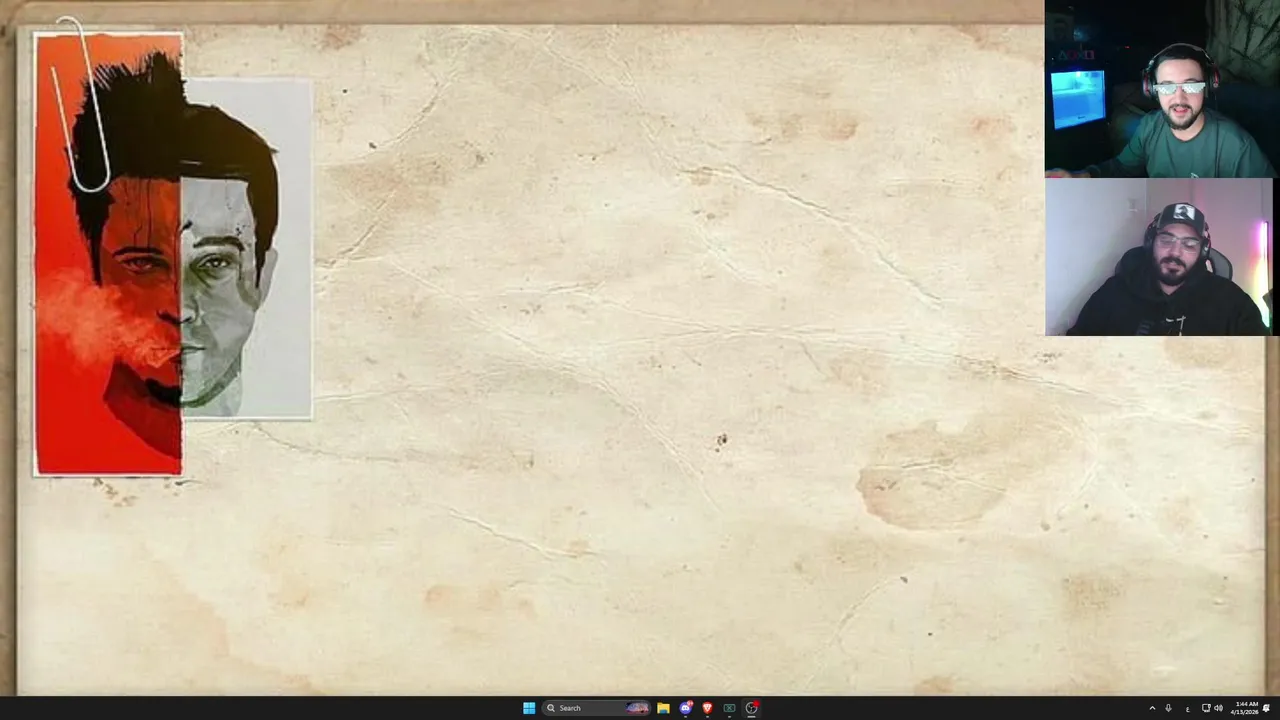Open File Explorer from the taskbar

[x=663, y=708]
